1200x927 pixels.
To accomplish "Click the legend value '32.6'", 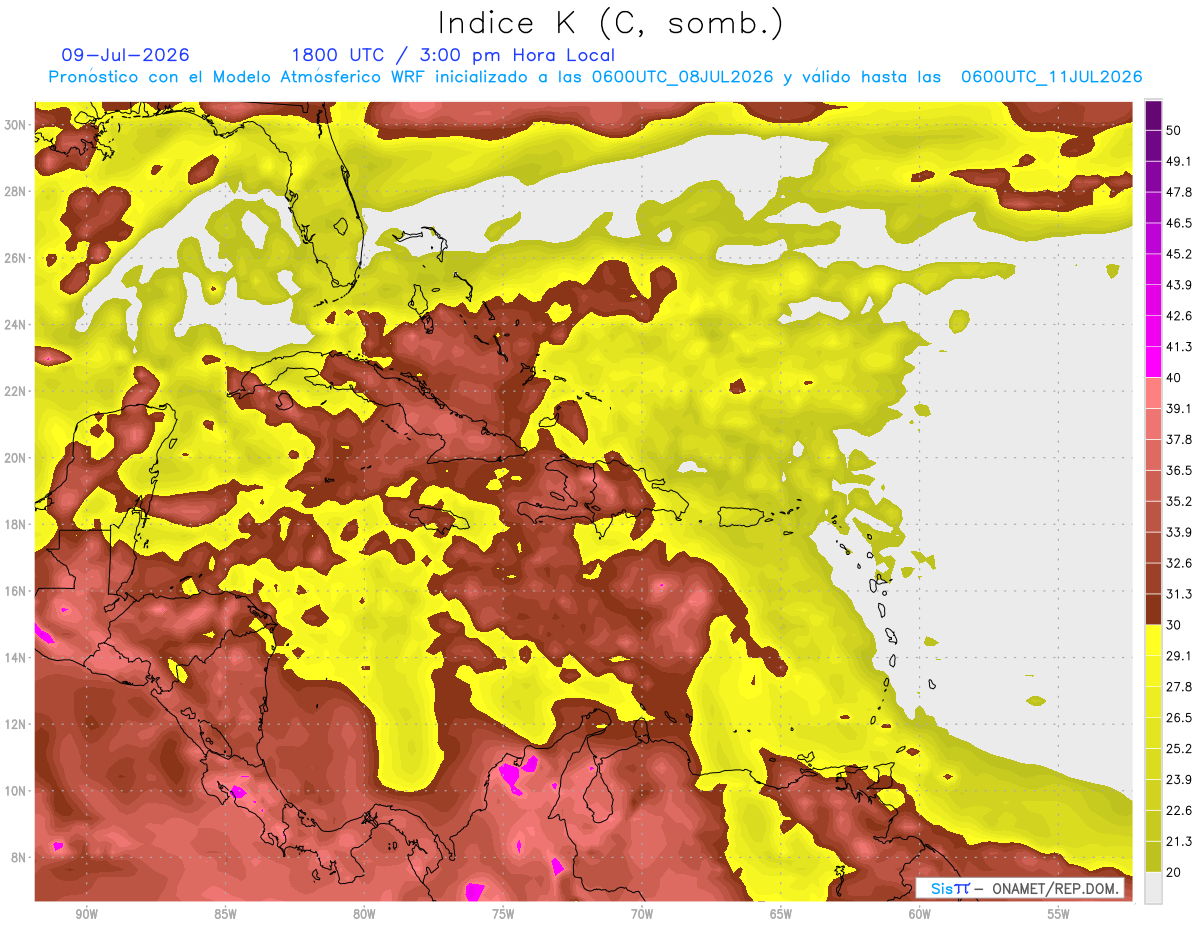I will click(x=1178, y=563).
